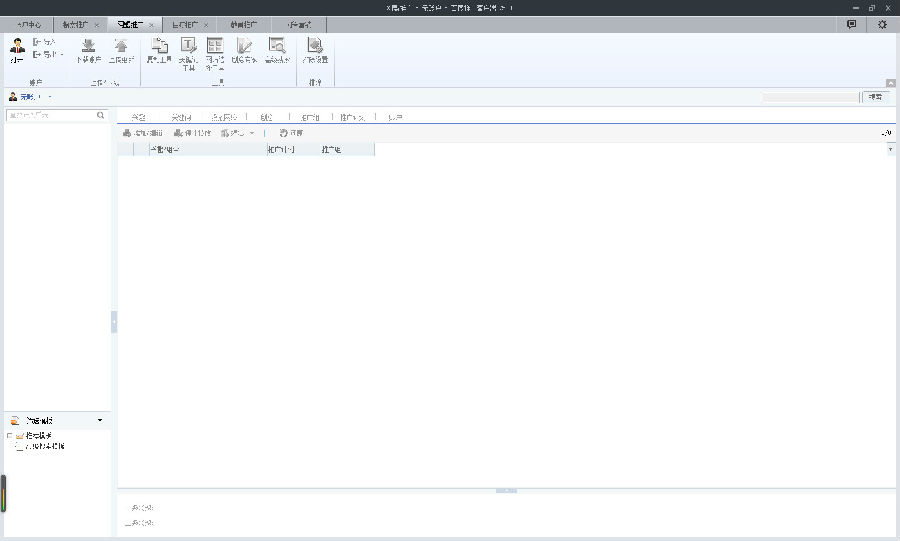Screen dimensions: 900x541
Task: Open the magnifier-over-document search tool icon
Action: pos(277,45)
